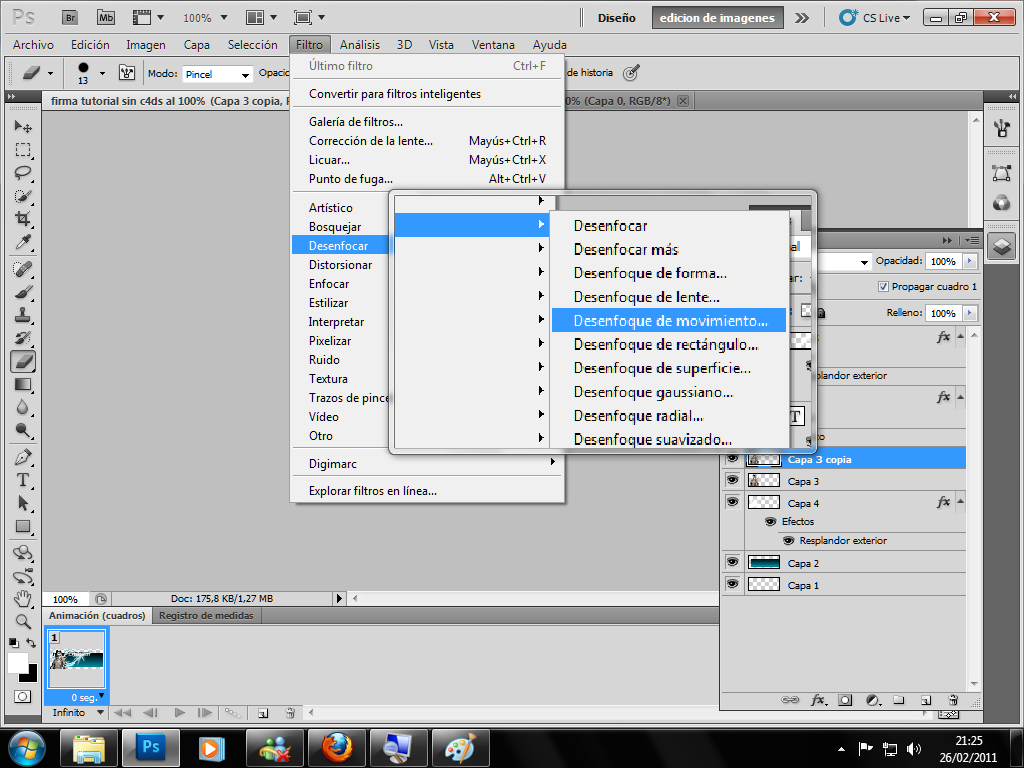This screenshot has height=768, width=1024.
Task: Click the add layer style fx icon
Action: pos(818,700)
